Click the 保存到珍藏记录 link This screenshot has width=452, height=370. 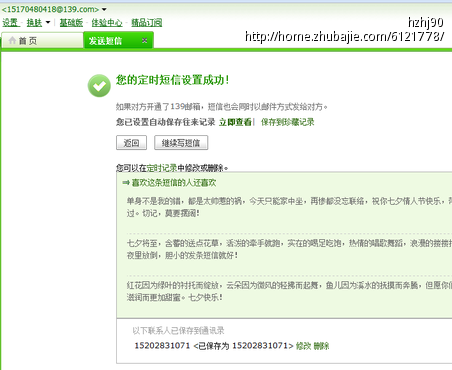pyautogui.click(x=288, y=122)
